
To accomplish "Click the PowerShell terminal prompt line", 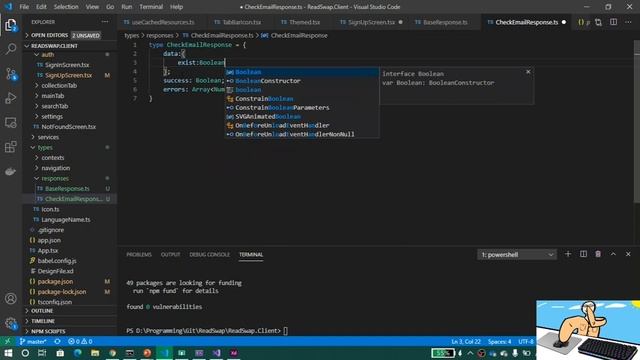I will 207,331.
